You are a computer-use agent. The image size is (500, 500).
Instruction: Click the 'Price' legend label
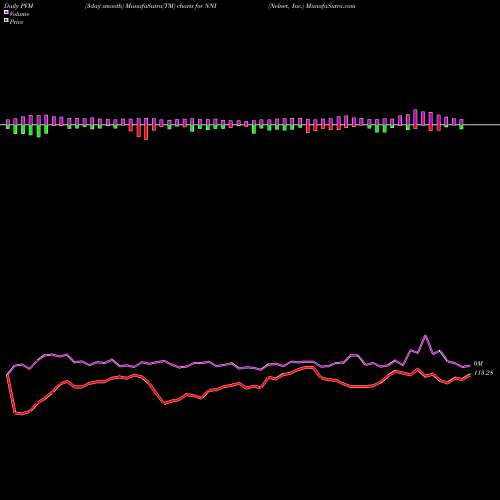pyautogui.click(x=16, y=22)
